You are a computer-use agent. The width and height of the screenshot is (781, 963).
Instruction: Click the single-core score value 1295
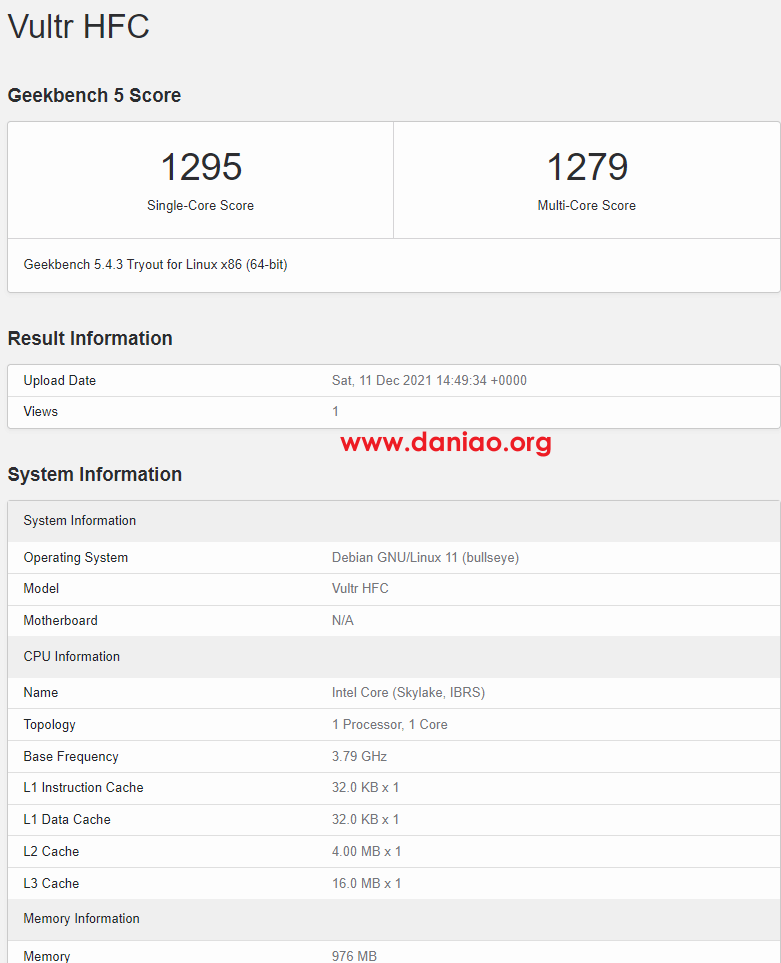click(x=201, y=166)
